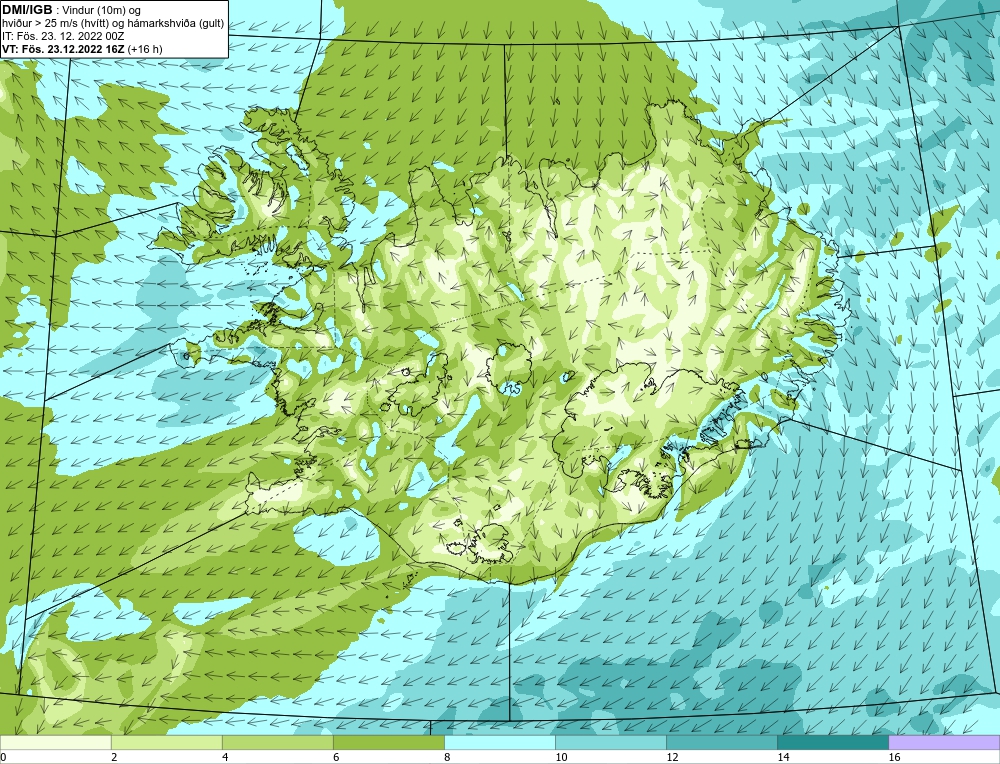
Task: Click the medium teal 12–14 m/s legend swatch
Action: [x=721, y=742]
